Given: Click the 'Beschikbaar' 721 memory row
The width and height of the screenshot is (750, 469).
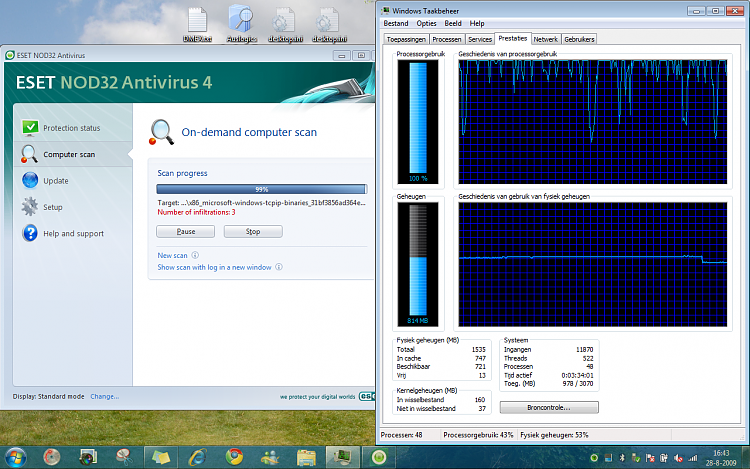Looking at the screenshot, I should [x=441, y=367].
